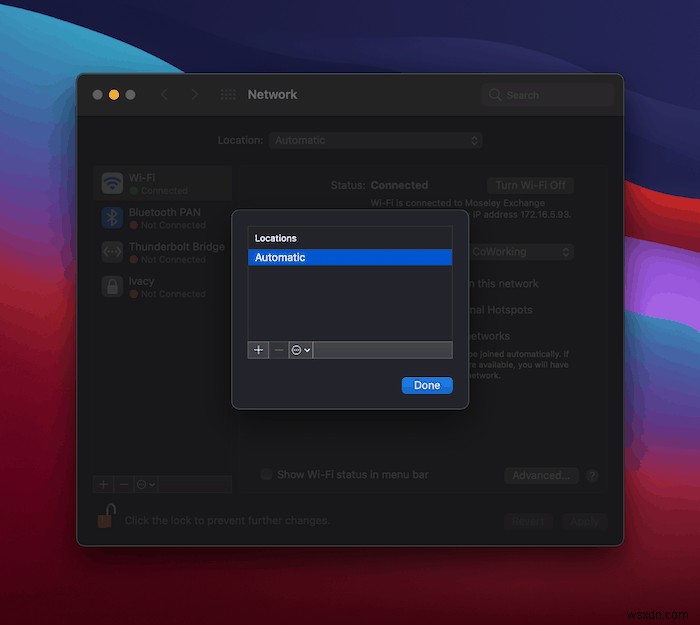Viewport: 700px width, 625px height.
Task: Open the sidebar services action menu
Action: click(146, 484)
